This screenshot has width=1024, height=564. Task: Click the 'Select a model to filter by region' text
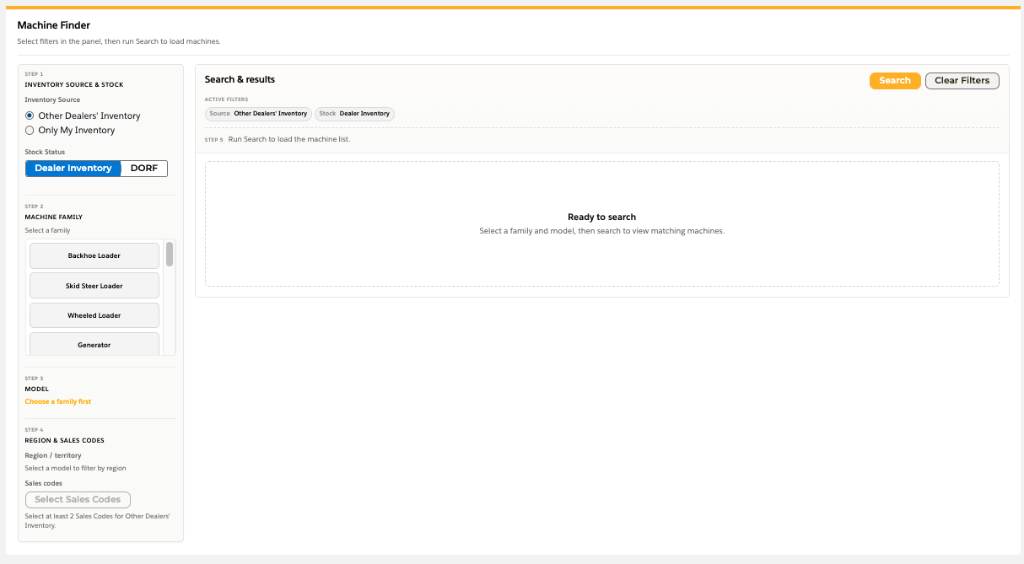pos(75,468)
